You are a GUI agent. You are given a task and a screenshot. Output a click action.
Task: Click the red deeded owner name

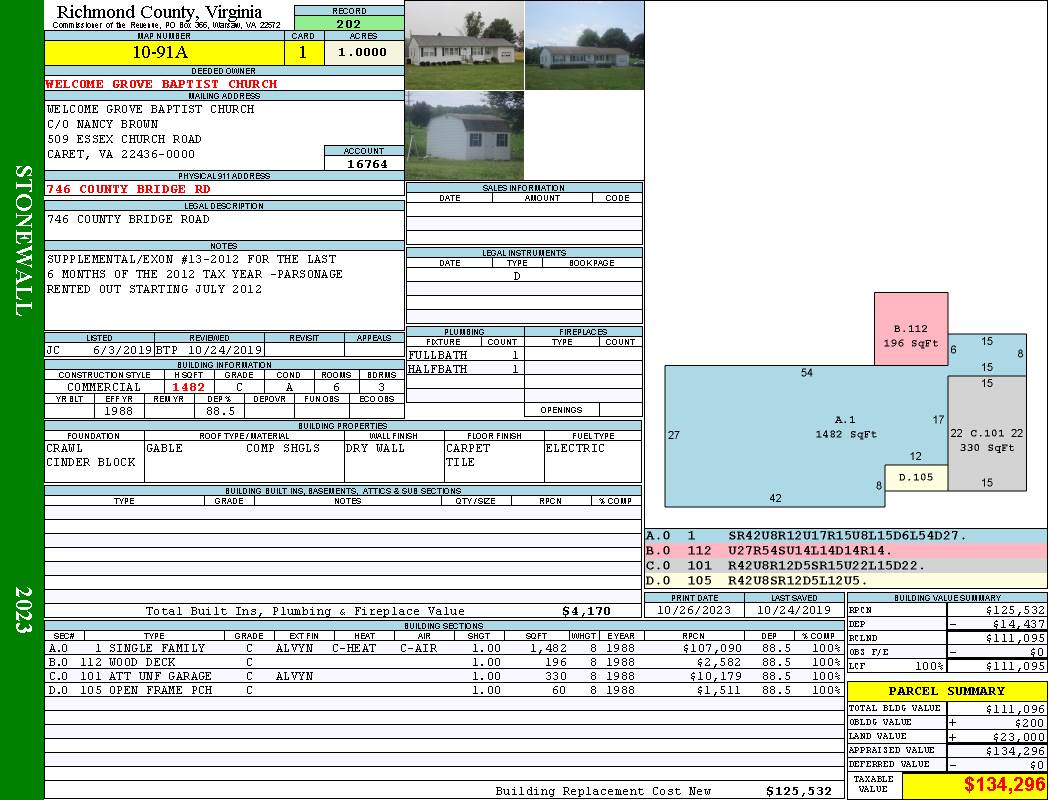click(x=162, y=84)
